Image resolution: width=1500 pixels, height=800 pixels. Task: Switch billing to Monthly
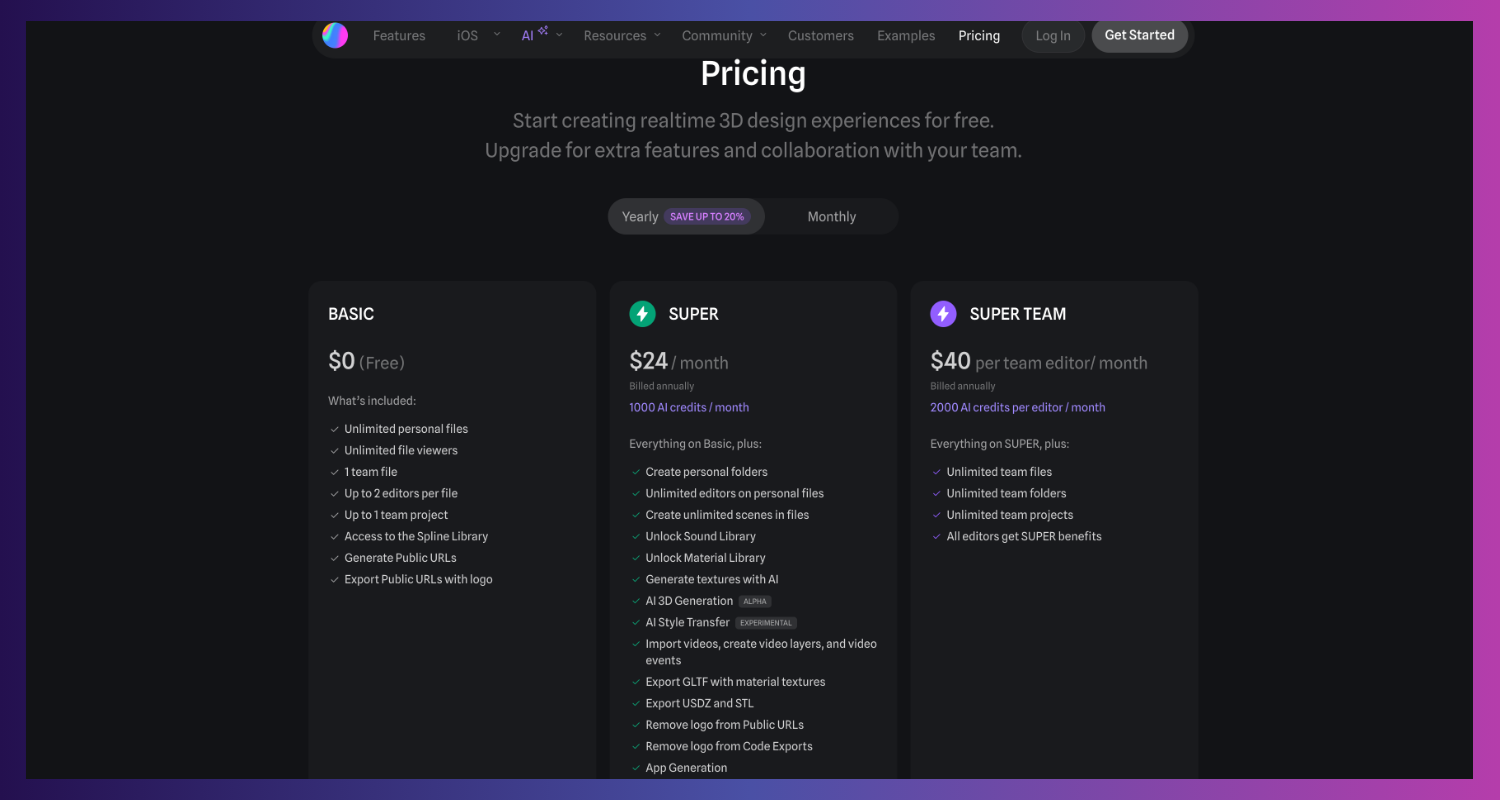(832, 217)
